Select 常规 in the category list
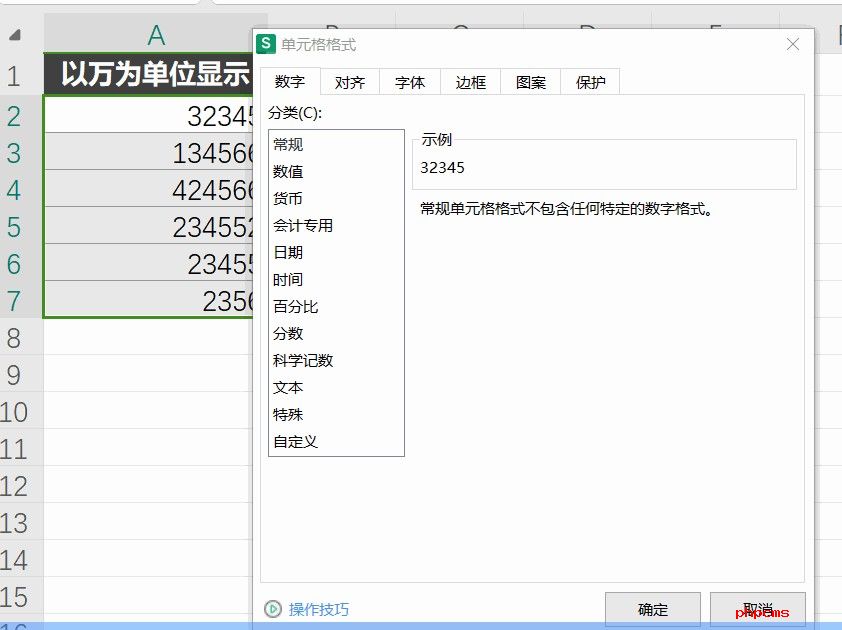The height and width of the screenshot is (630, 842). (336, 144)
